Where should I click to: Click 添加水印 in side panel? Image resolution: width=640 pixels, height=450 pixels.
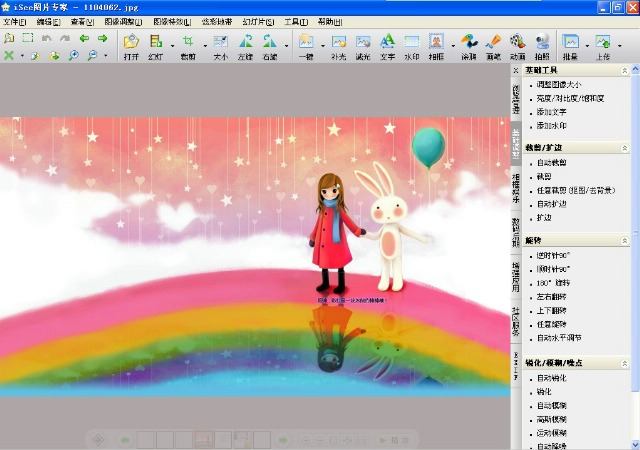coord(551,126)
